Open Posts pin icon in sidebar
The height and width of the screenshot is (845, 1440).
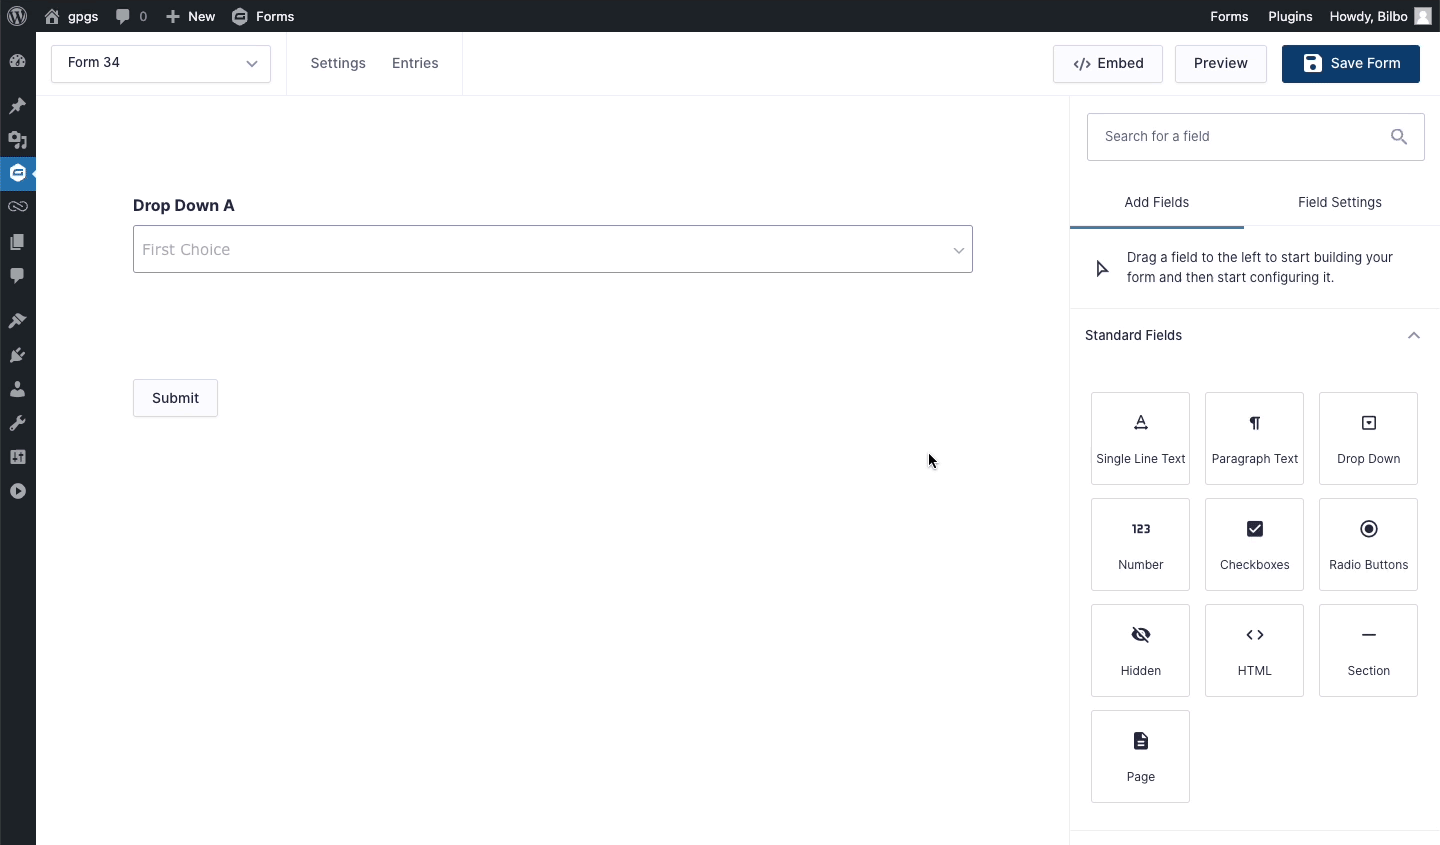17,106
